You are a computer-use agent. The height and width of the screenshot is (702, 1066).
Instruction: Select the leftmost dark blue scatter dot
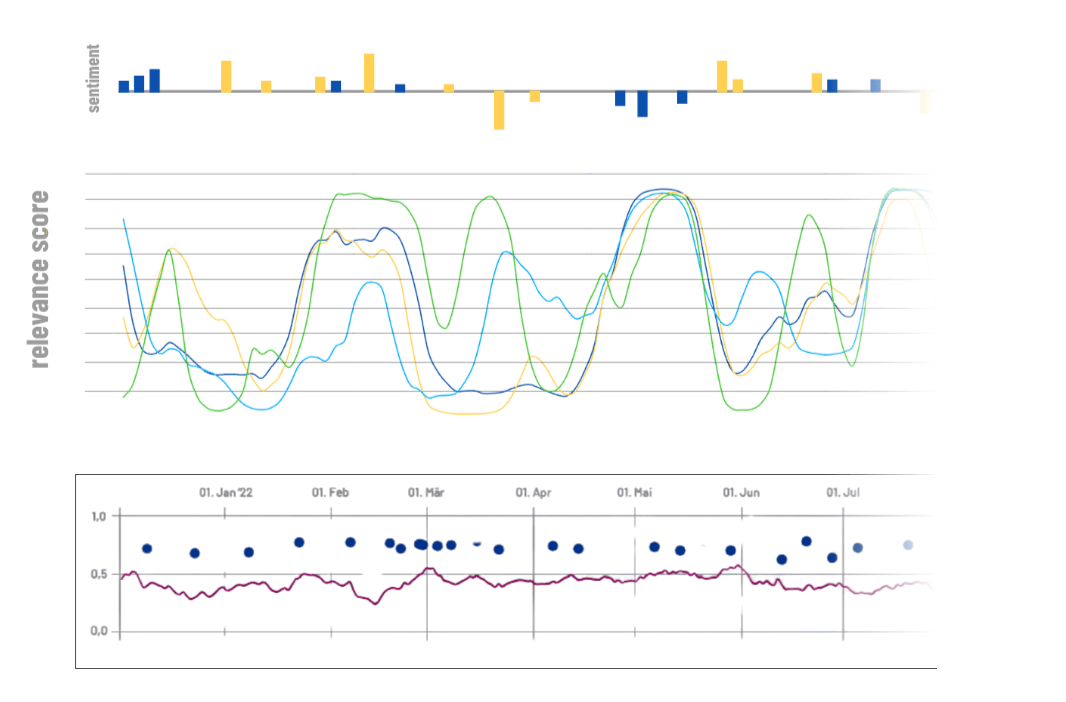pos(147,548)
